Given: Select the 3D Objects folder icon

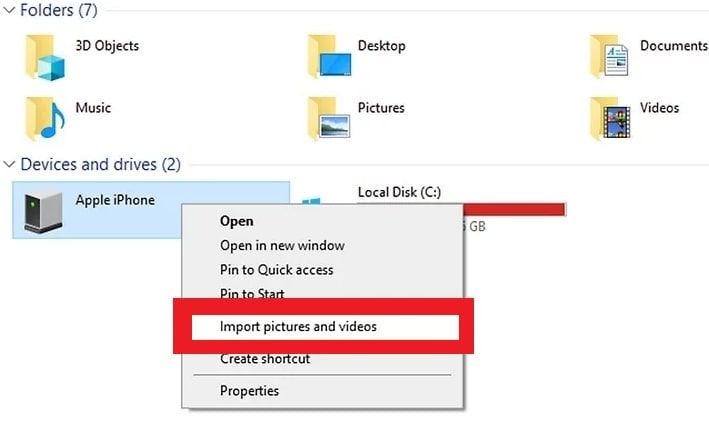Looking at the screenshot, I should (x=45, y=57).
